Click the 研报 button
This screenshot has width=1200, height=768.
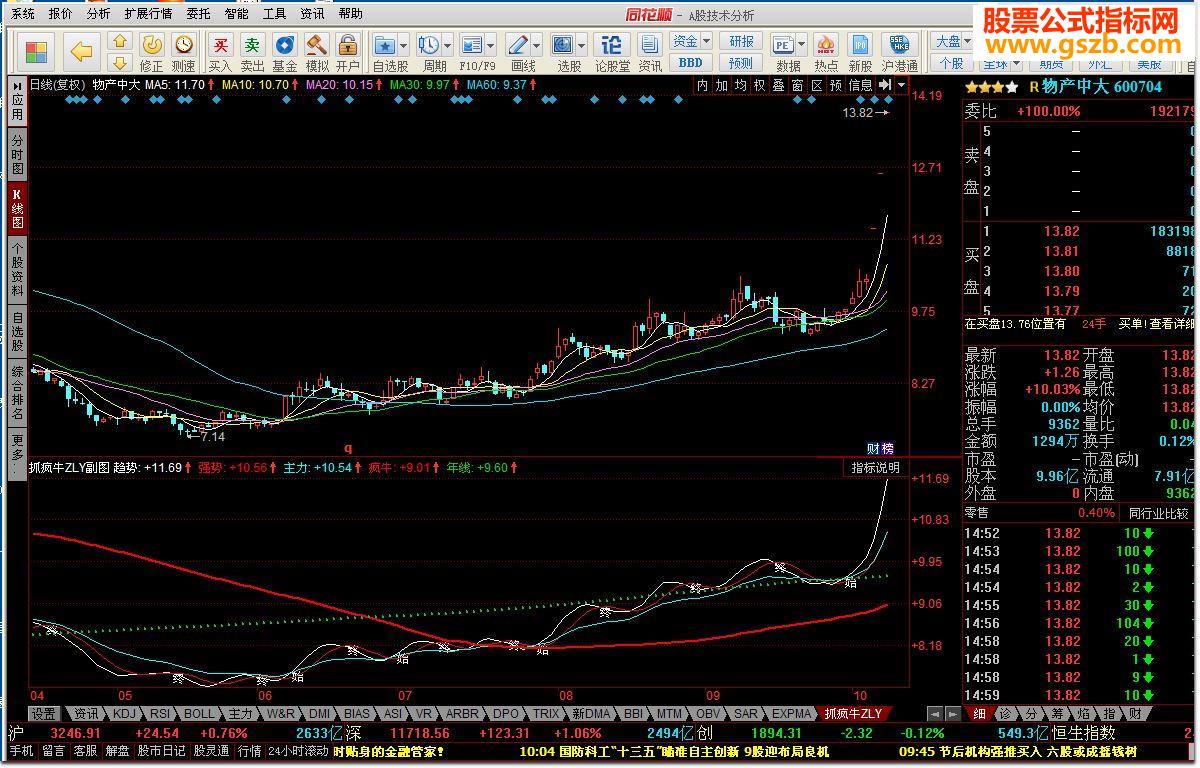click(x=741, y=41)
